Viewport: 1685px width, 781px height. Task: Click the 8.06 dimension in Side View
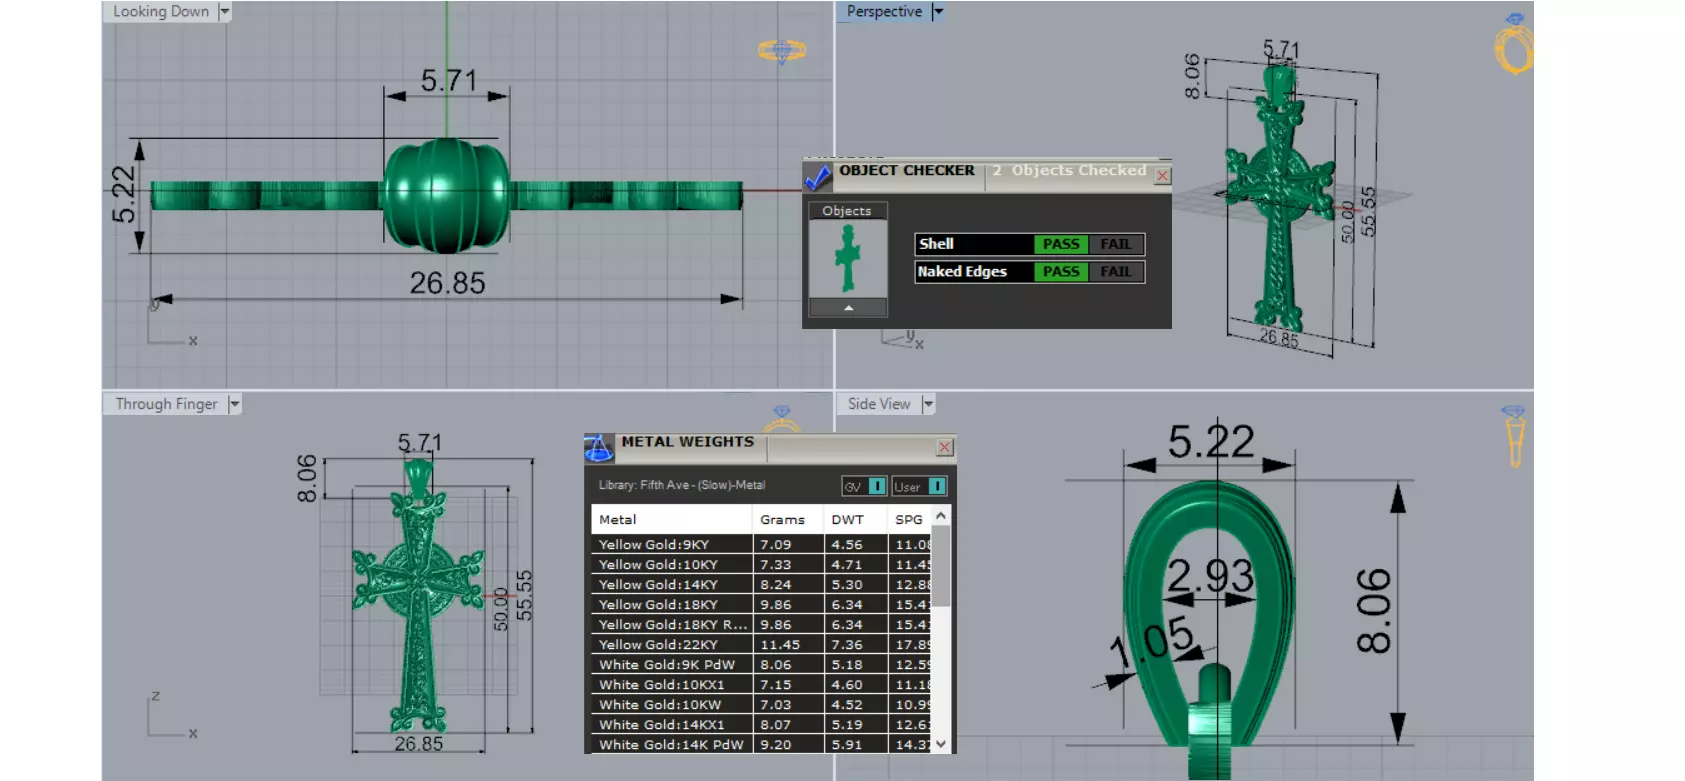[x=1374, y=610]
